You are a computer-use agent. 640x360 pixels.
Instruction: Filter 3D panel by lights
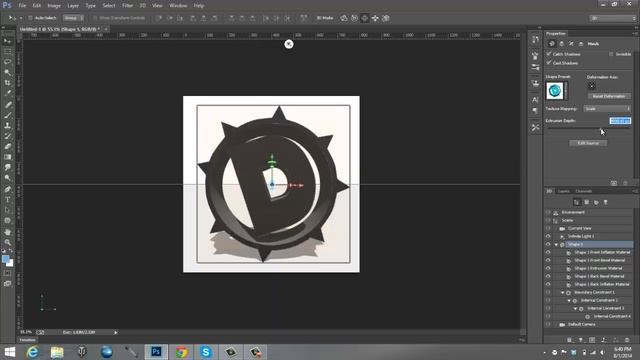tap(606, 202)
